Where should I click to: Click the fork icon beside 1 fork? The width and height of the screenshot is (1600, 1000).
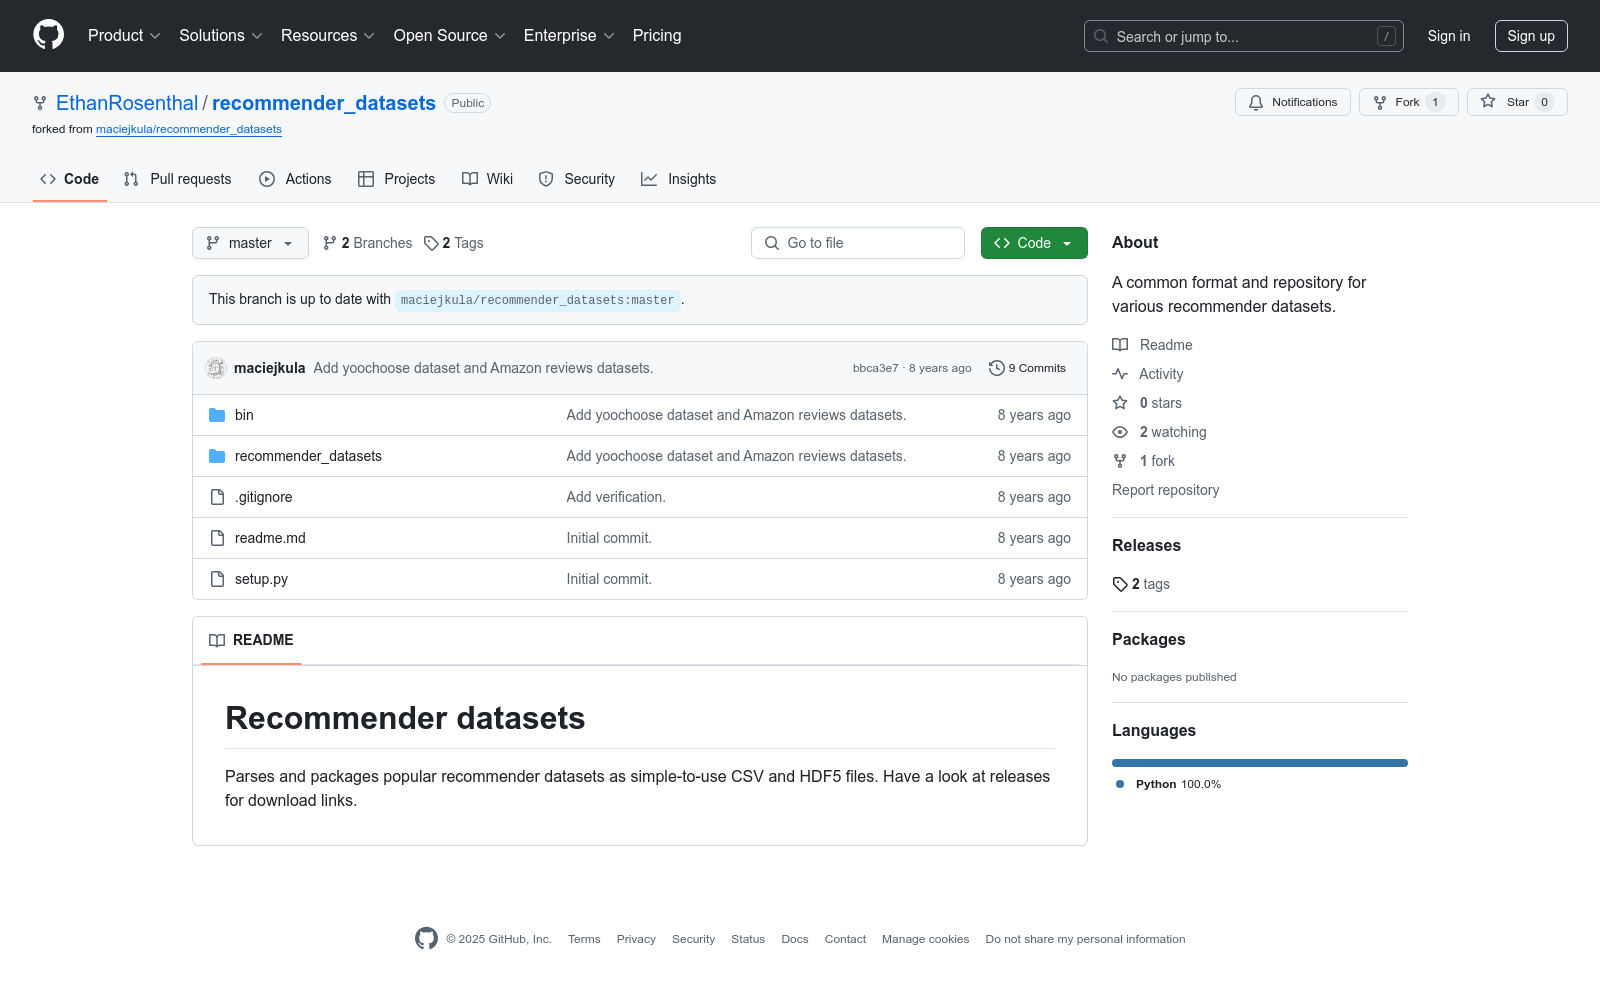(1120, 461)
